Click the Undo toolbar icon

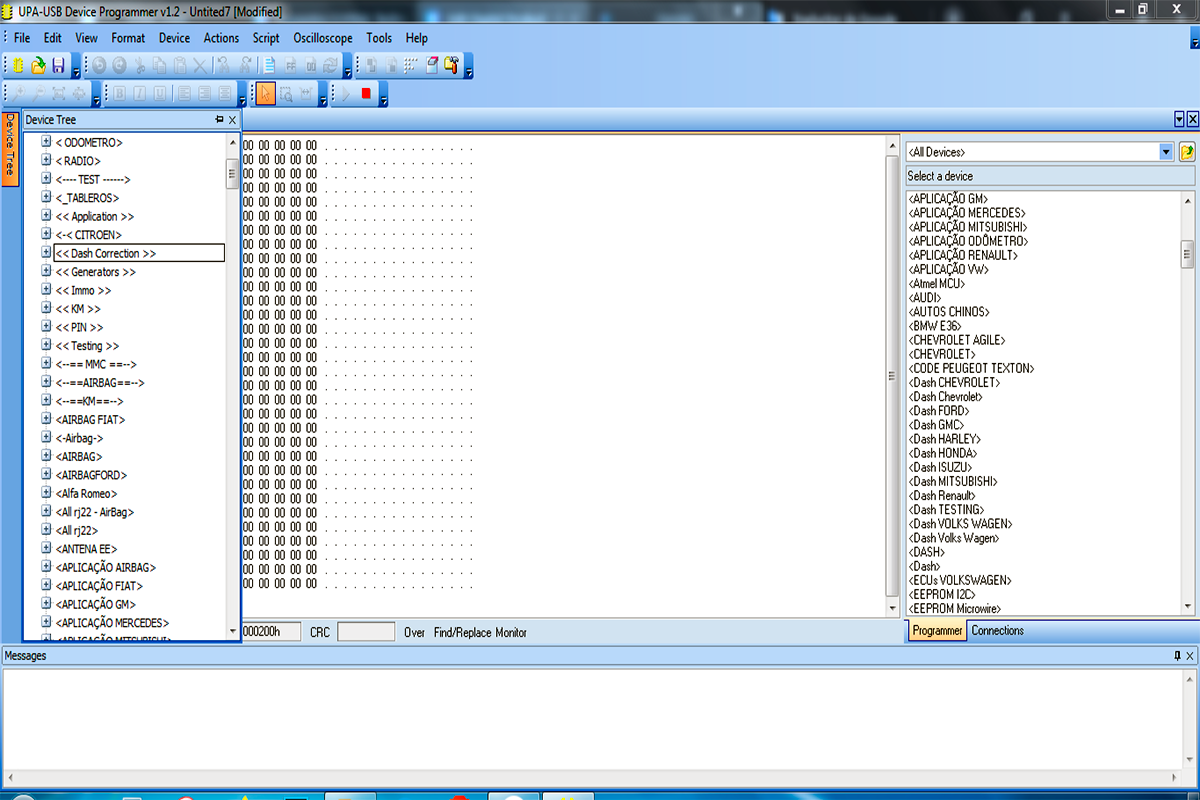[99, 66]
